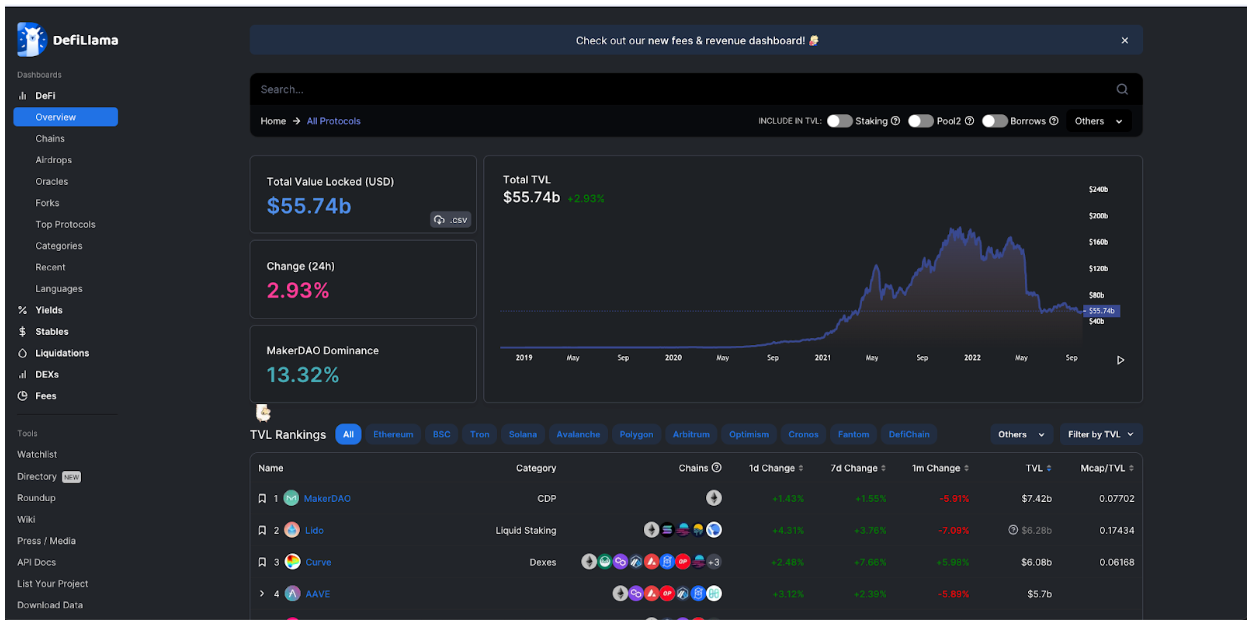The width and height of the screenshot is (1254, 631).
Task: Bookmark the MakerDAO protocol row
Action: point(262,498)
